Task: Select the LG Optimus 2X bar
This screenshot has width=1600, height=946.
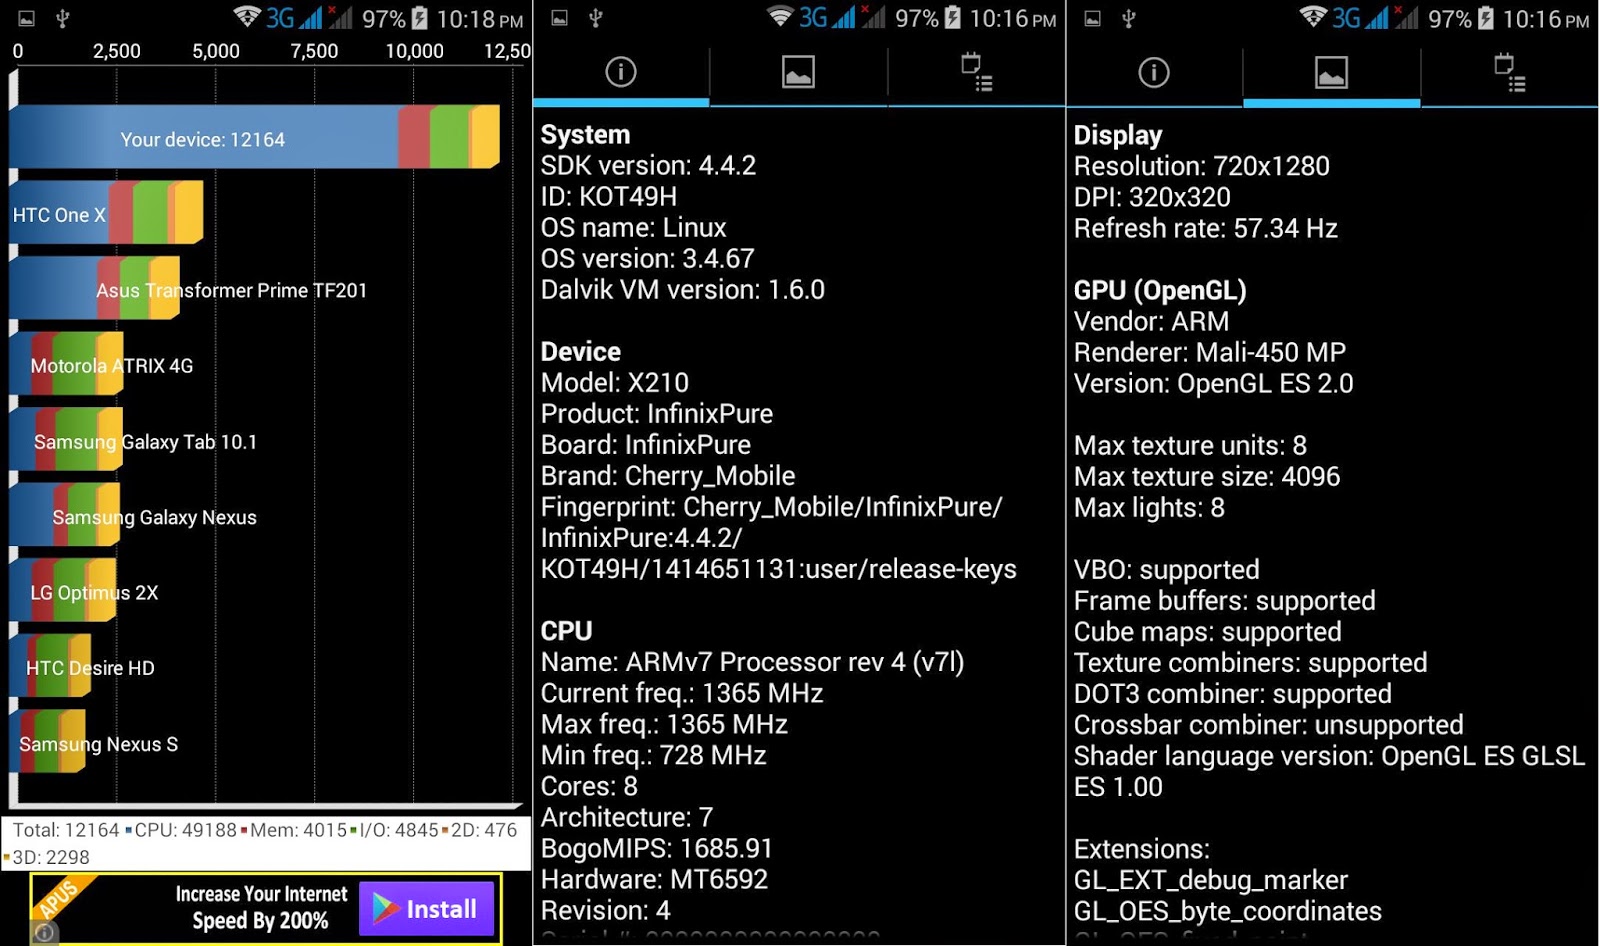Action: [63, 590]
